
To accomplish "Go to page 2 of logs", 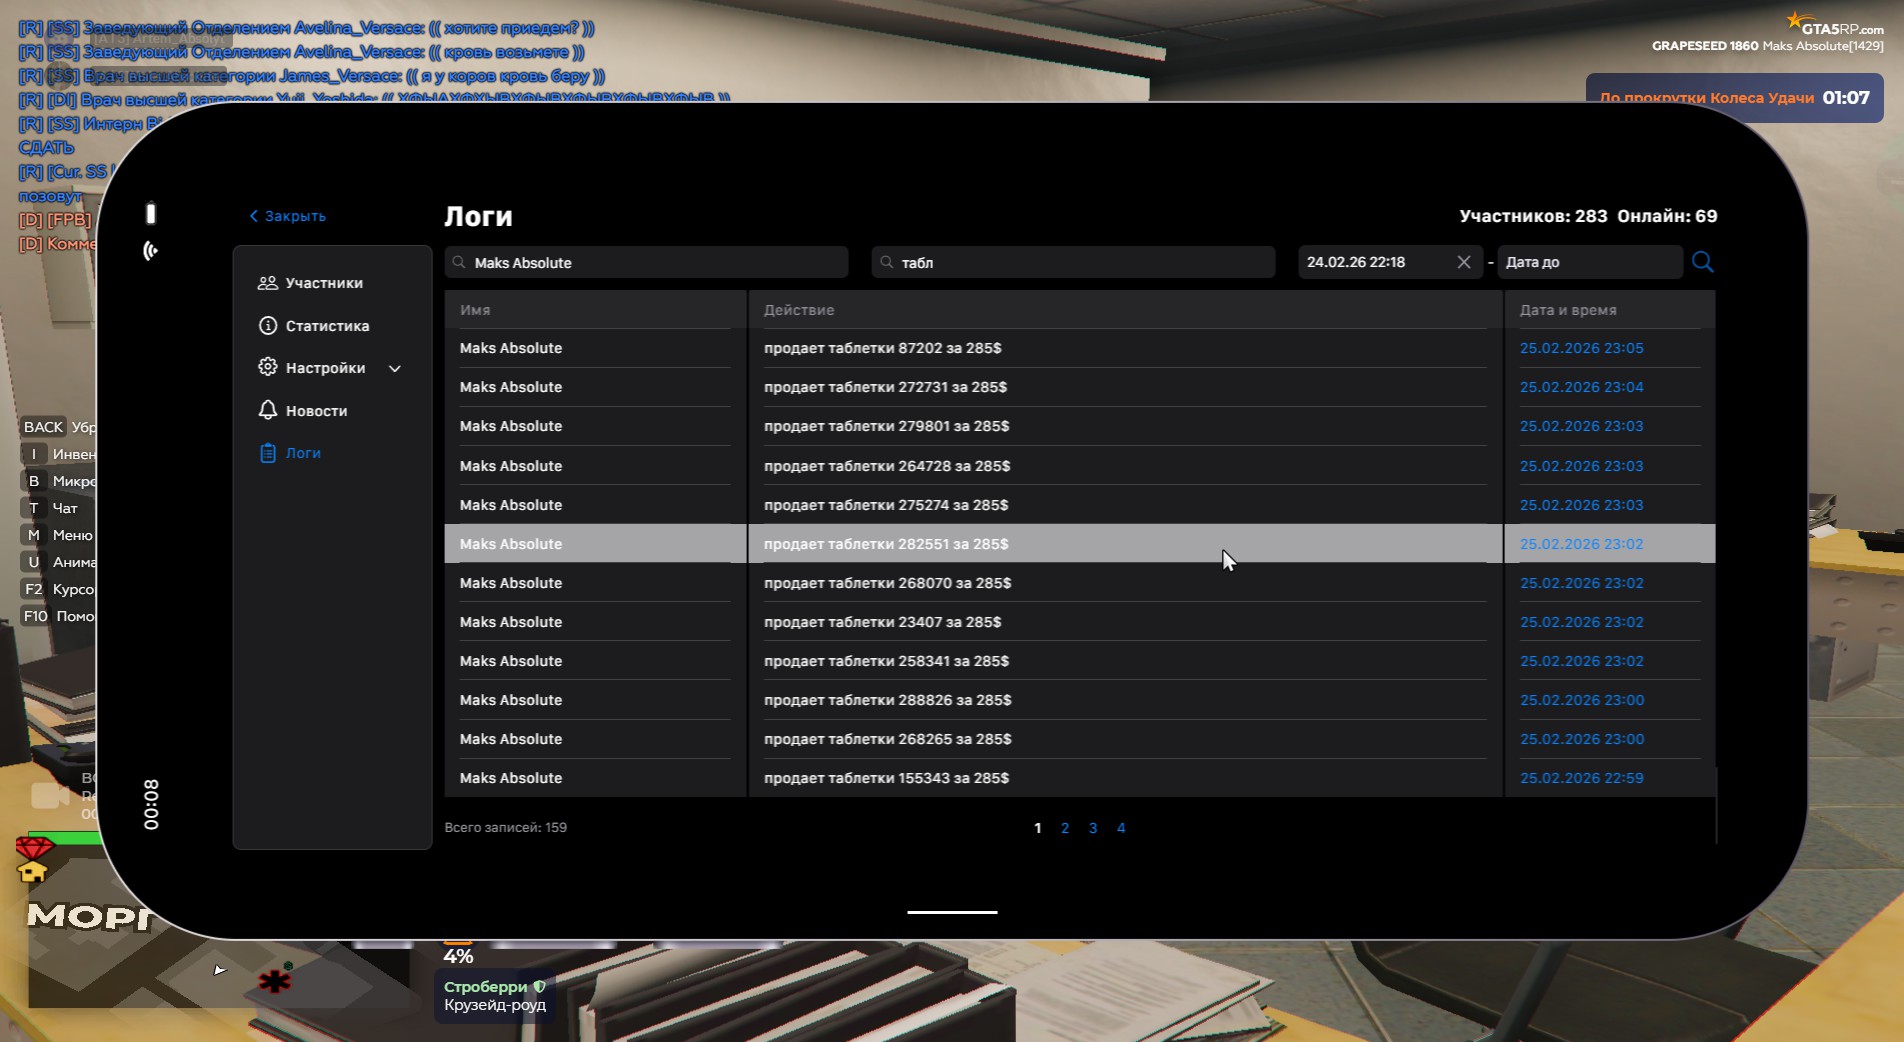I will click(1065, 828).
